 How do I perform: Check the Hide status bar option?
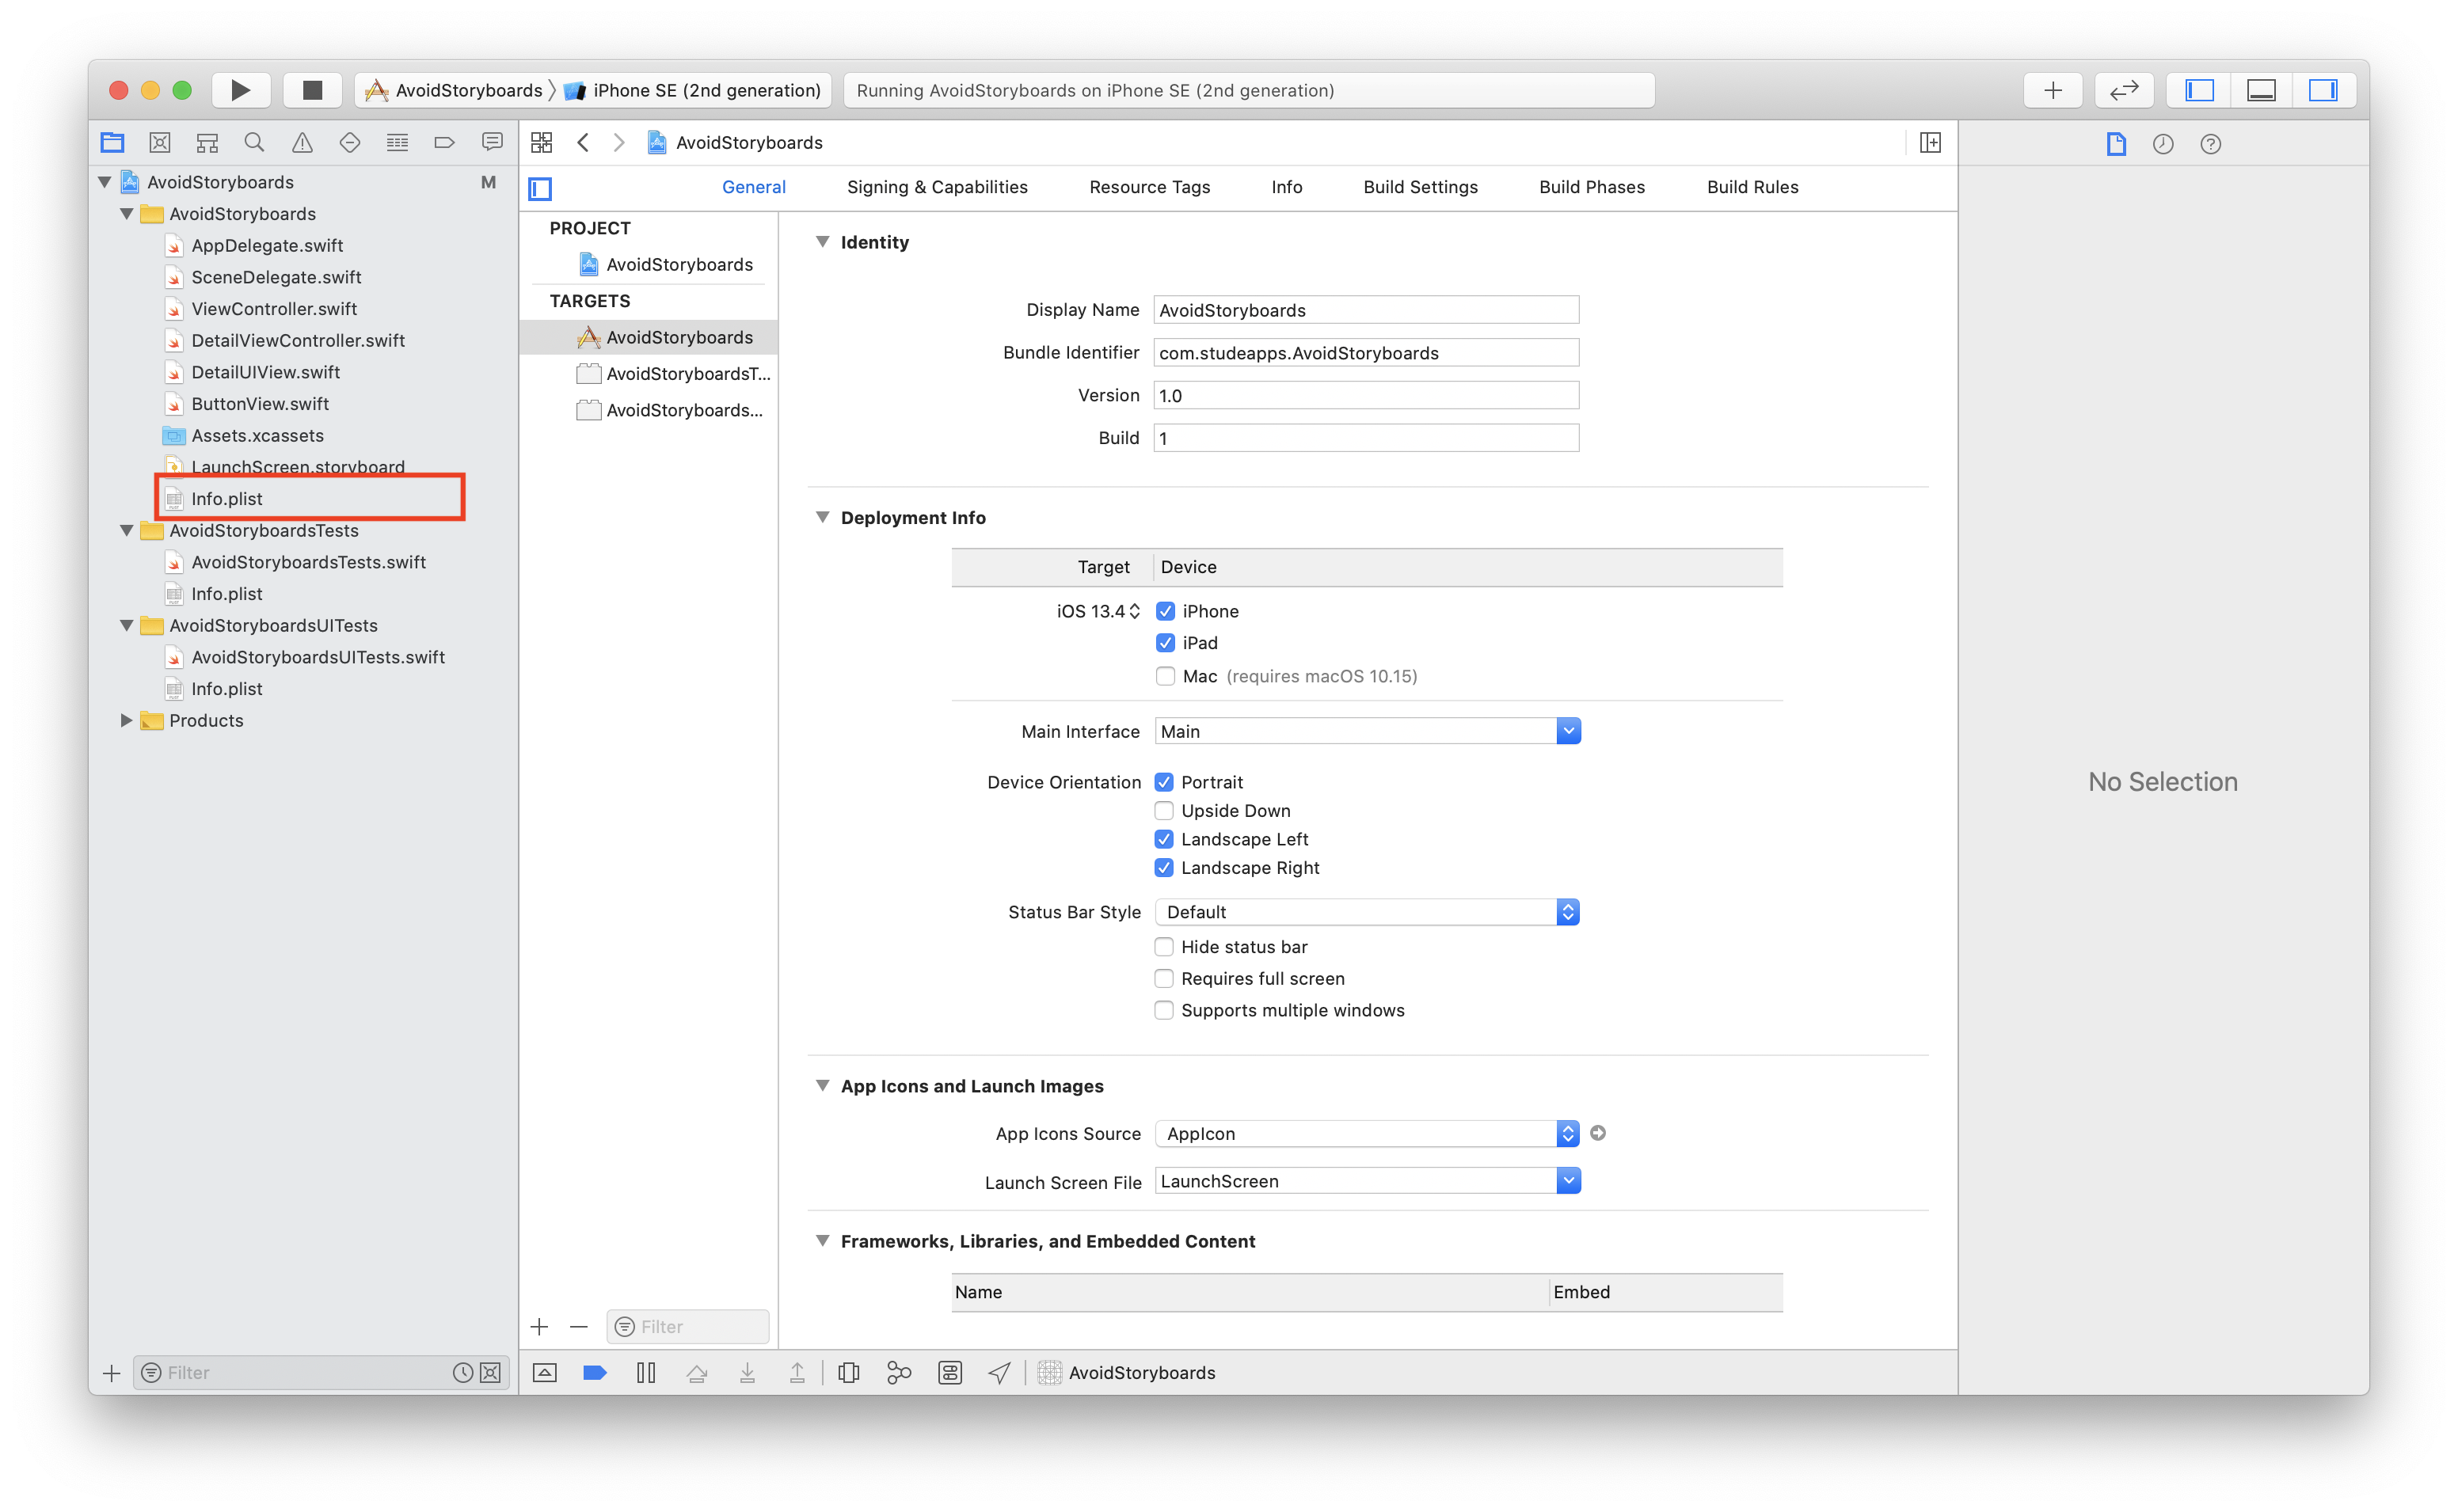pos(1164,947)
